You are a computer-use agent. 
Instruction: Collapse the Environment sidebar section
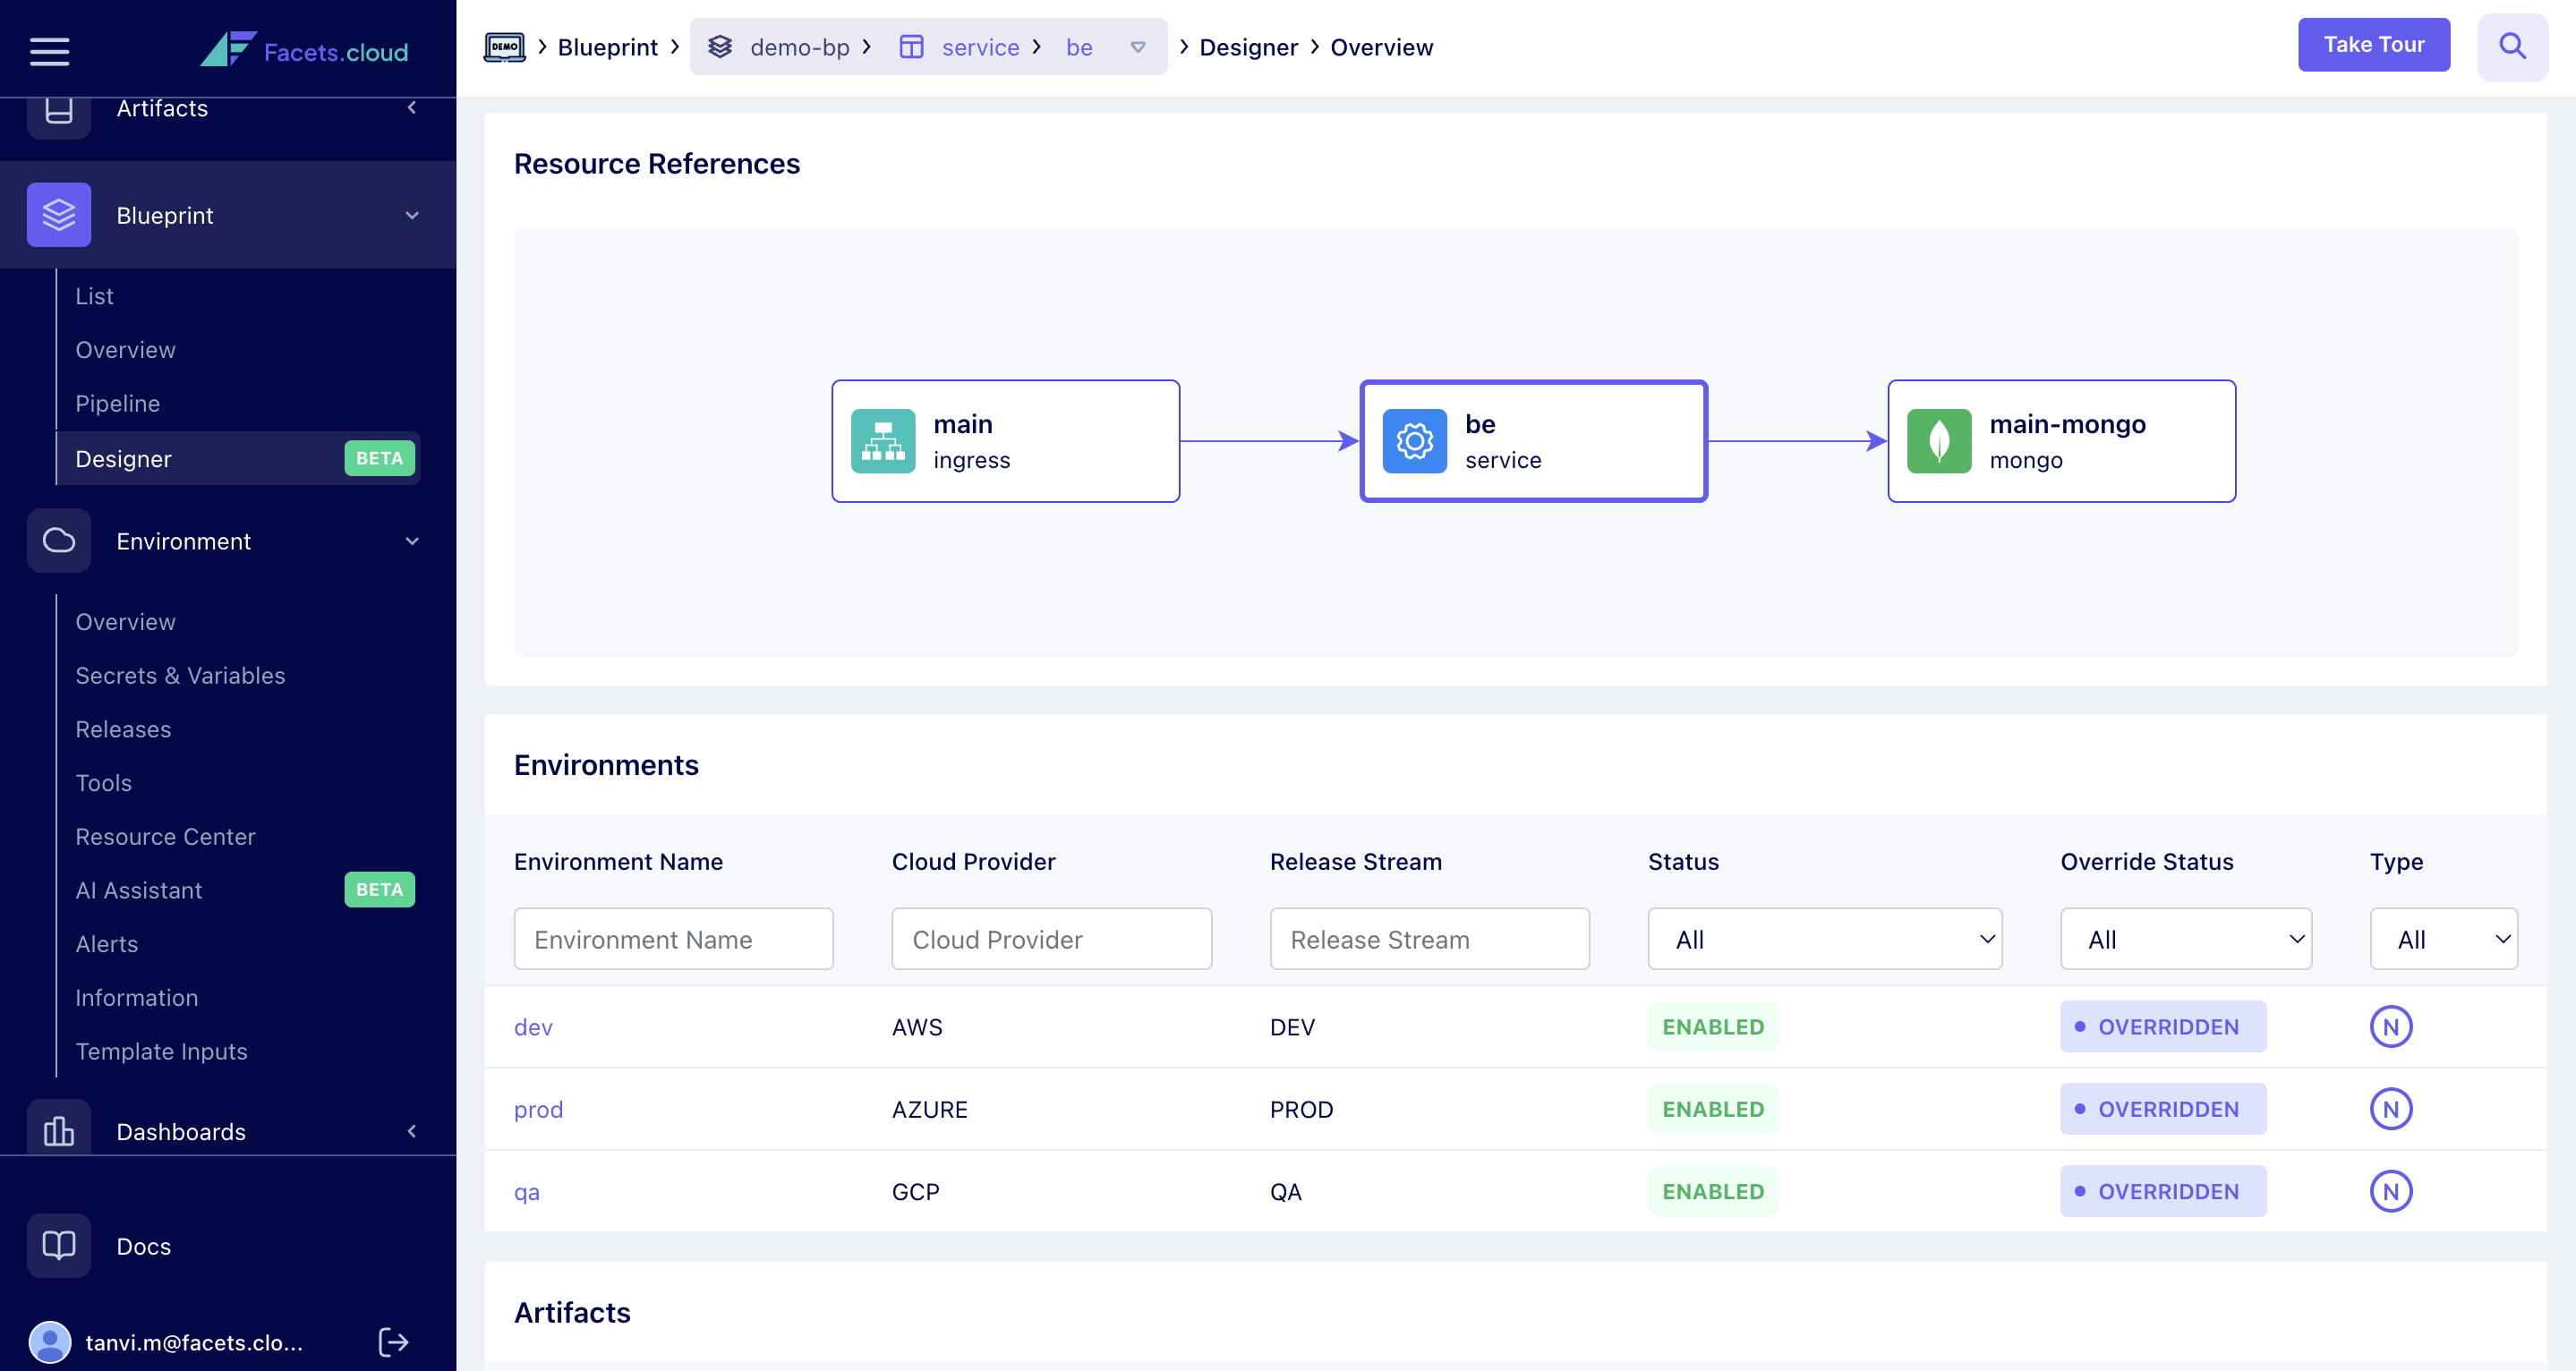click(412, 540)
